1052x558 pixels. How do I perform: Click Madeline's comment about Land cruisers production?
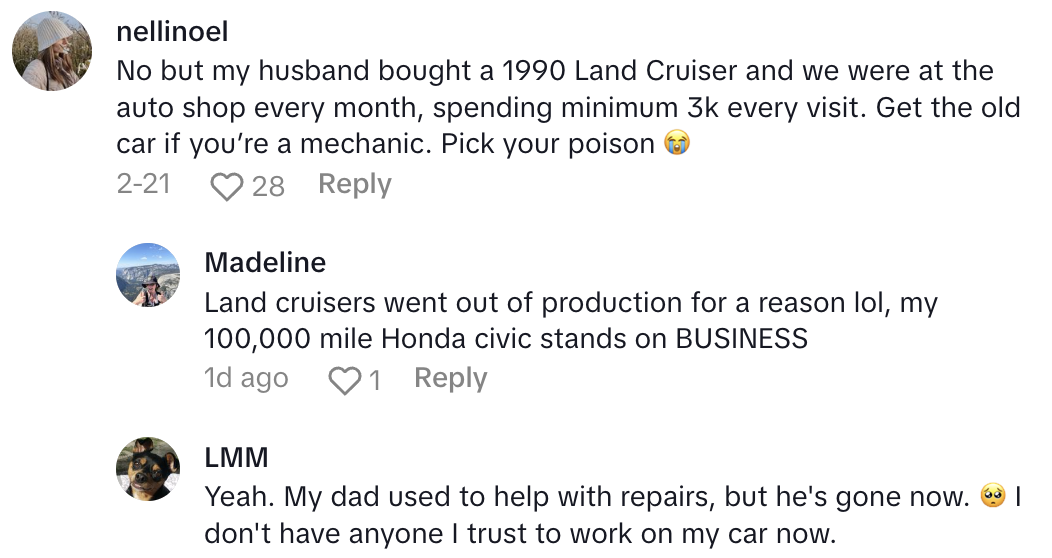point(570,320)
